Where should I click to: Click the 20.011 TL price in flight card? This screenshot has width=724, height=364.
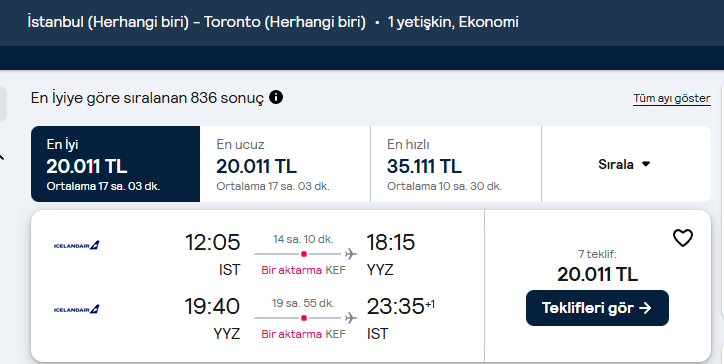[597, 274]
